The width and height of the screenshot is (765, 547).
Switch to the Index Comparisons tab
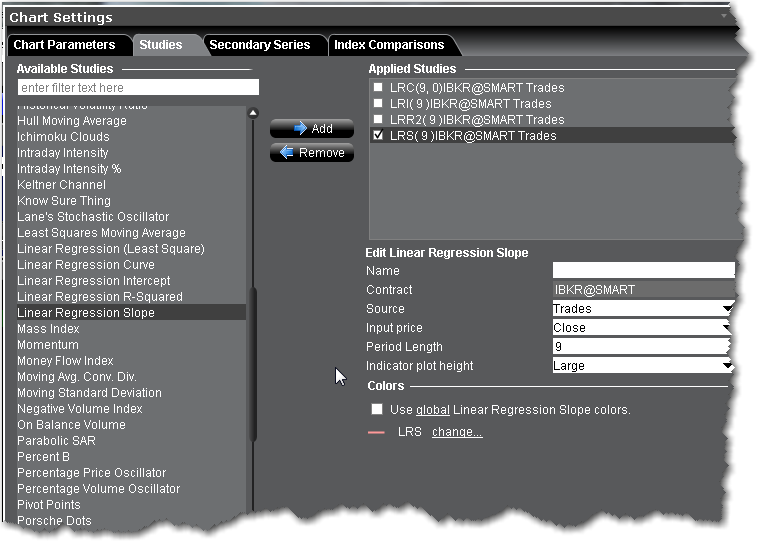pyautogui.click(x=390, y=45)
